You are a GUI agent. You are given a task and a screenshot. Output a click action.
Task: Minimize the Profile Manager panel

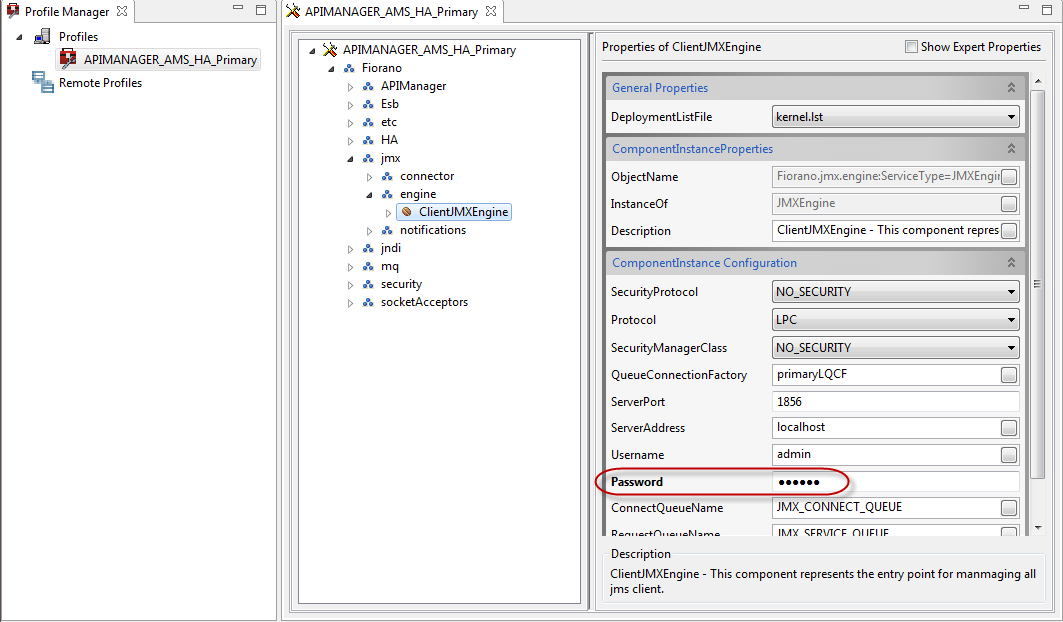pos(238,9)
